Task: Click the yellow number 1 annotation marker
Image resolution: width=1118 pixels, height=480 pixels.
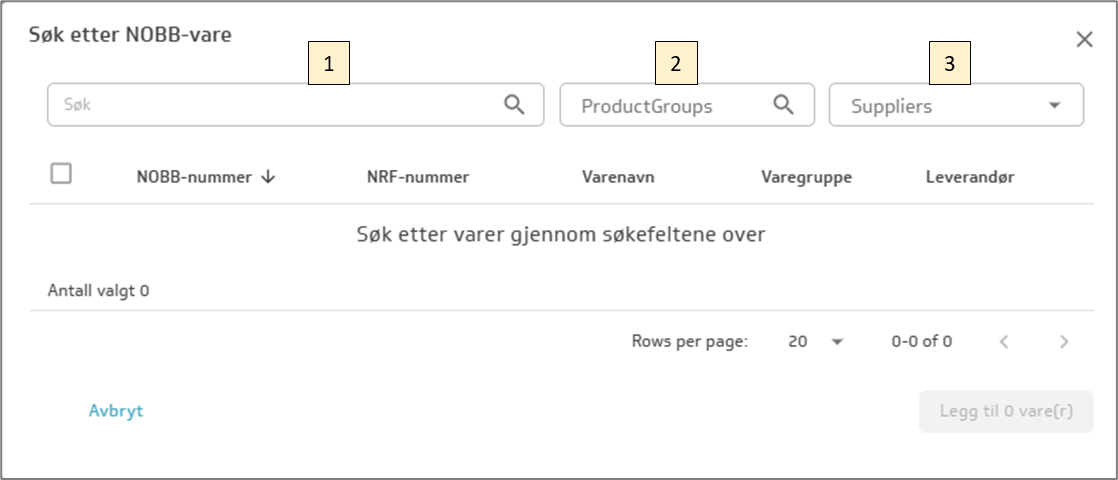Action: (328, 64)
